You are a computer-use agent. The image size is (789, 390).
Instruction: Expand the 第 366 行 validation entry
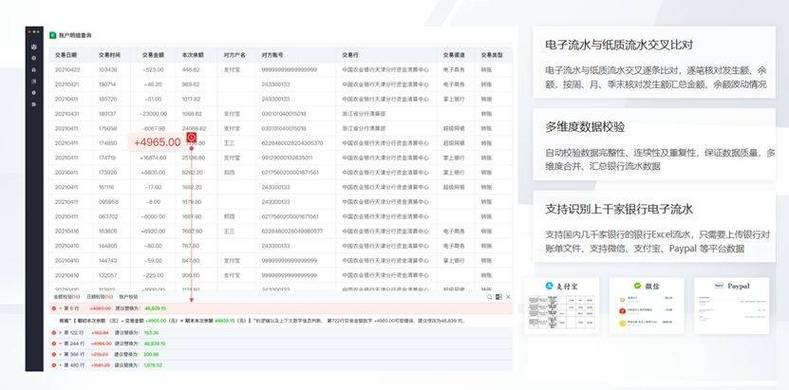pos(59,354)
